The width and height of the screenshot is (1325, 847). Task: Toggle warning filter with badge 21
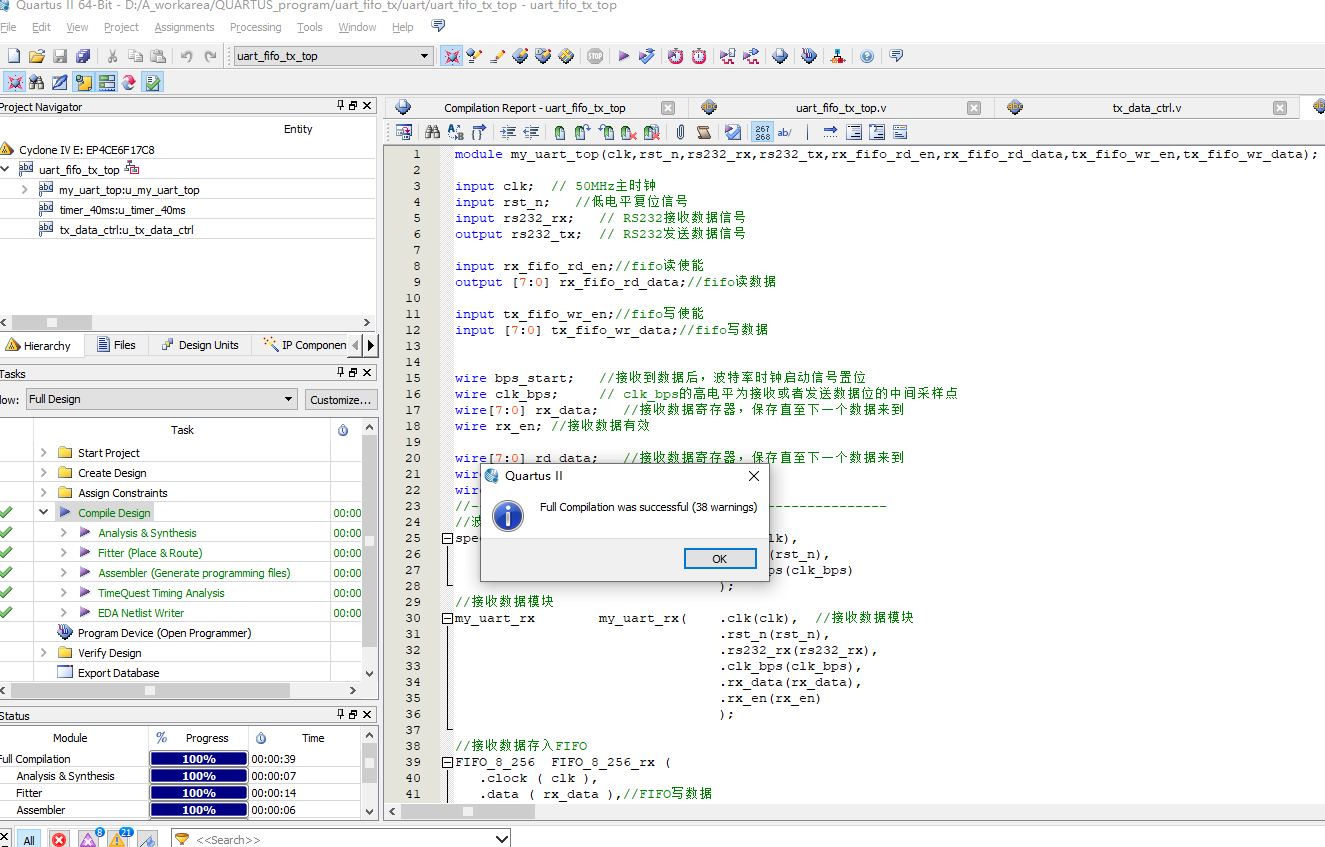(119, 839)
